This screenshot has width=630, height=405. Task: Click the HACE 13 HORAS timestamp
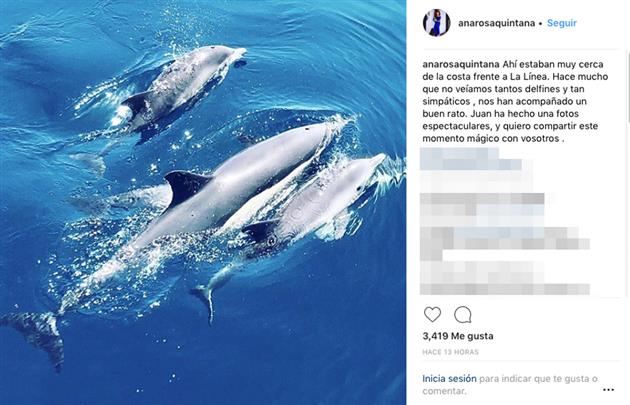point(450,352)
